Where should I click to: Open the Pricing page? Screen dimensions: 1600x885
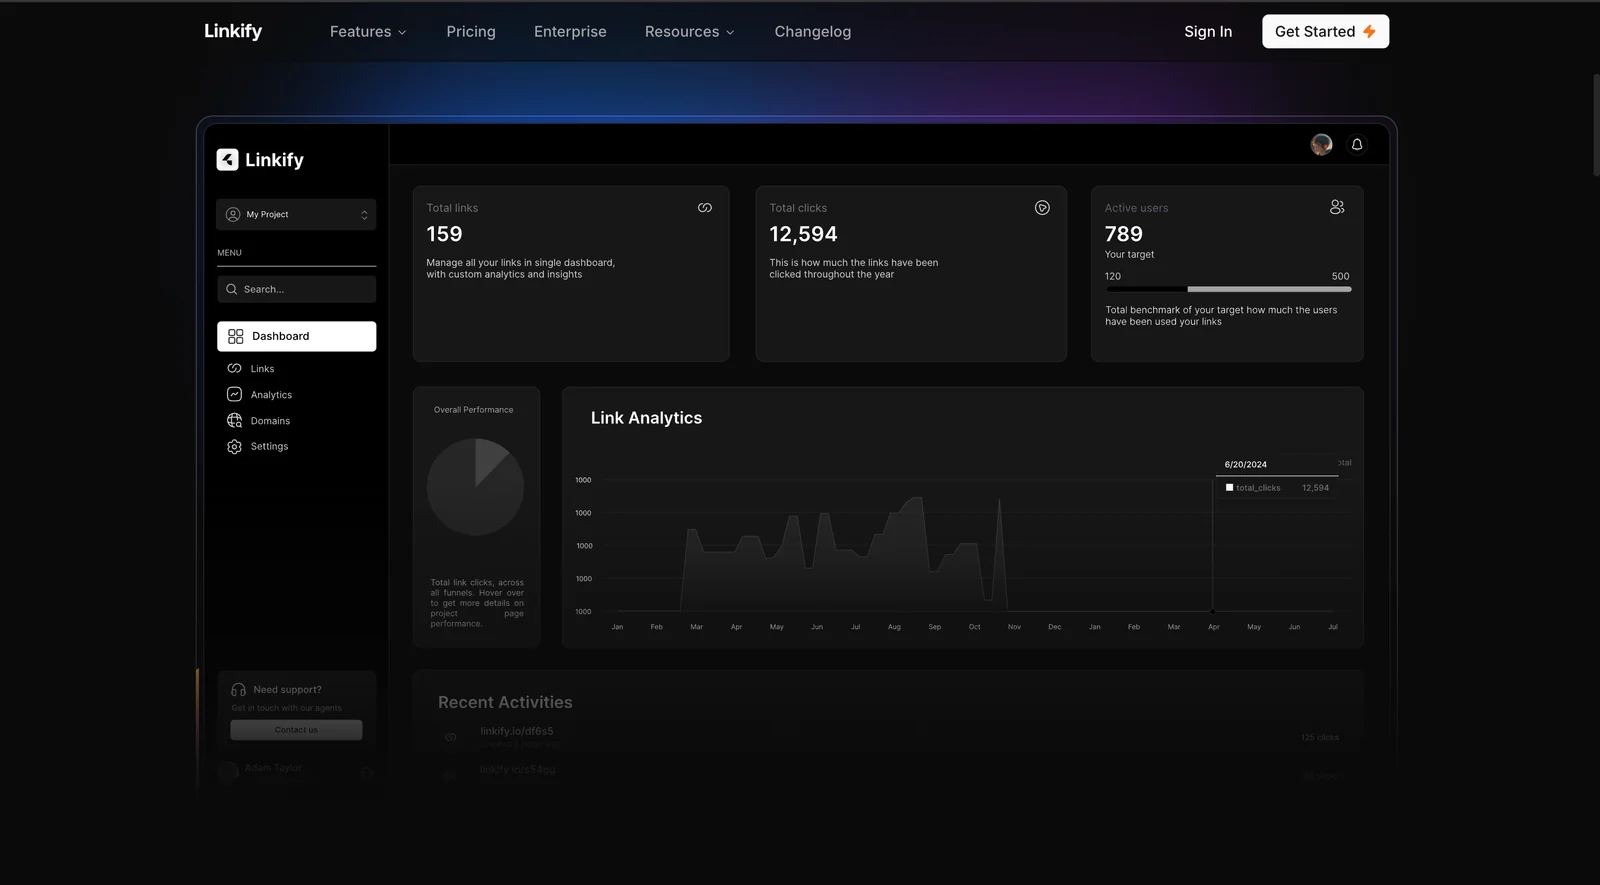(471, 31)
